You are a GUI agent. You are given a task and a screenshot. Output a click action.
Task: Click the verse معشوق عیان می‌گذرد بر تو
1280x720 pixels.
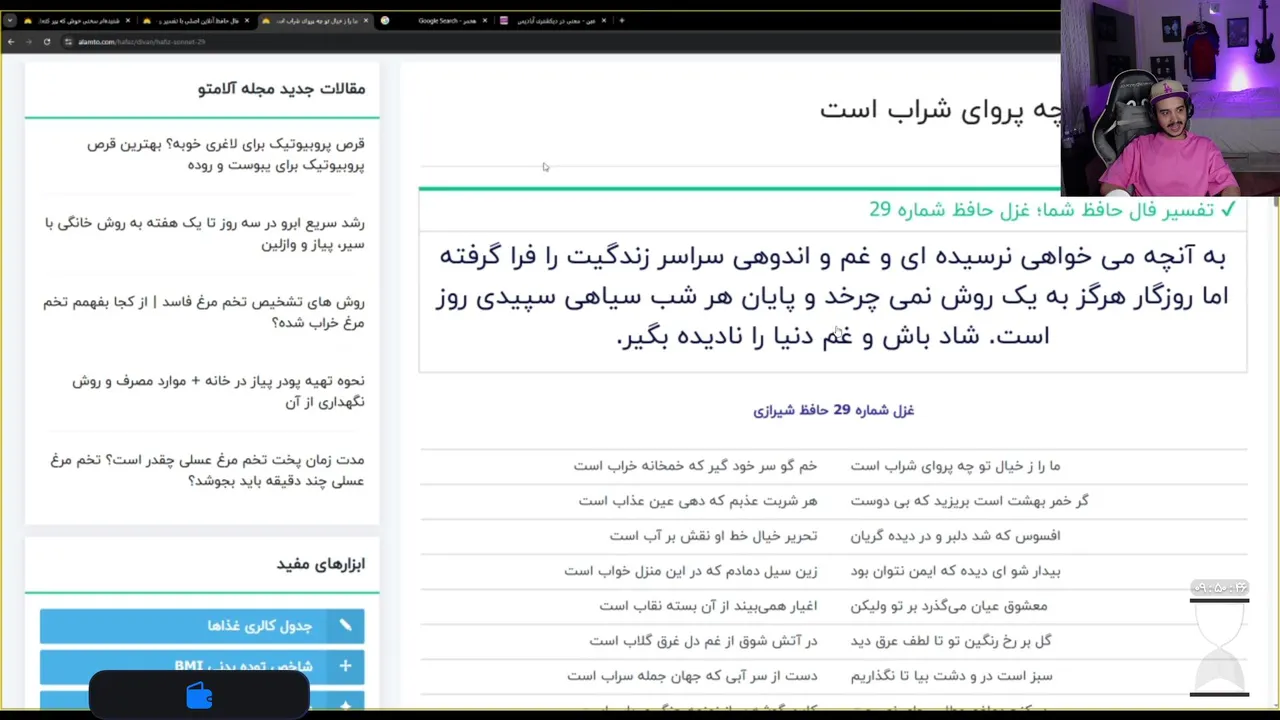[x=949, y=606]
